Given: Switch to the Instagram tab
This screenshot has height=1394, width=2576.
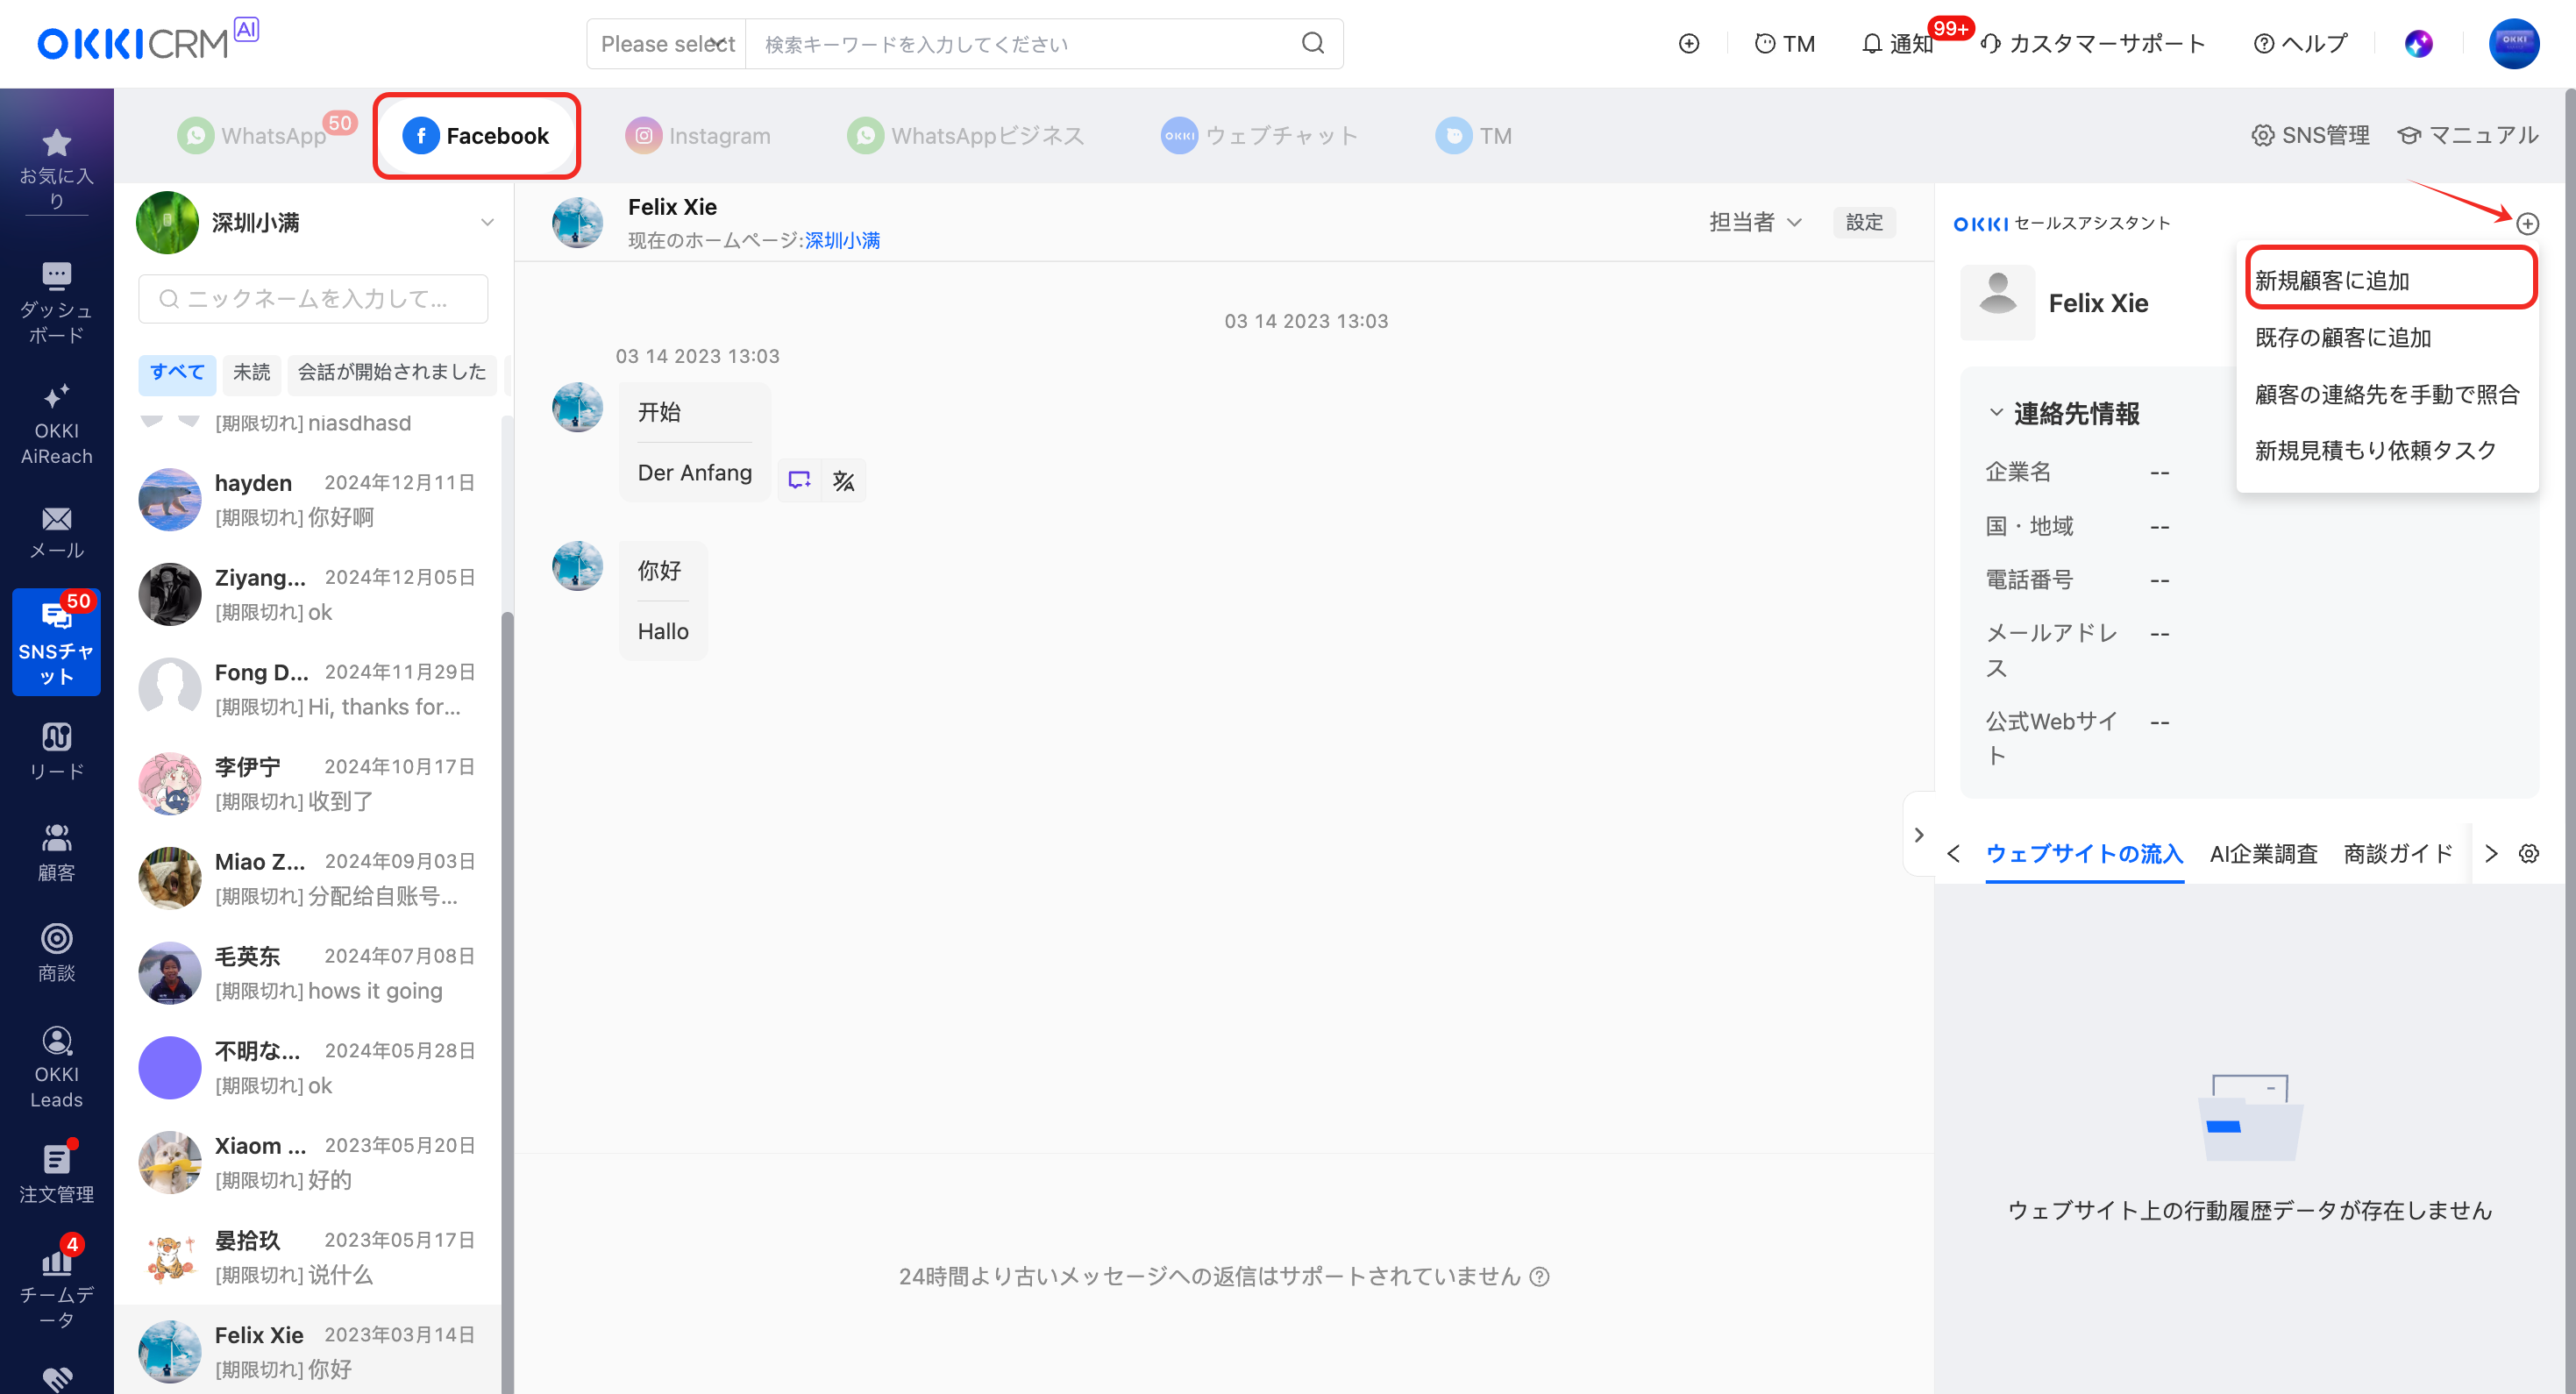Looking at the screenshot, I should (x=698, y=135).
